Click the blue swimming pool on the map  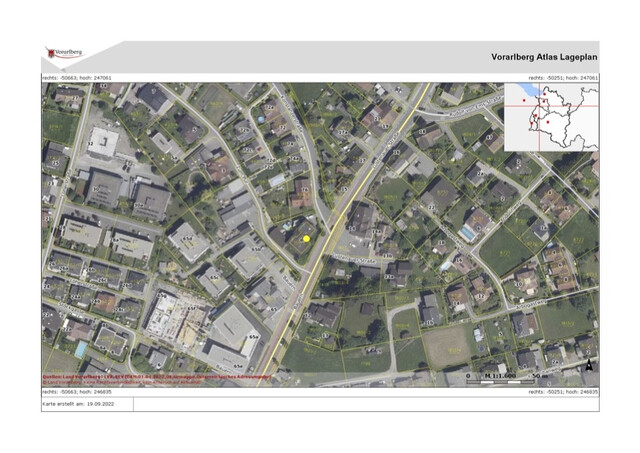(467, 232)
